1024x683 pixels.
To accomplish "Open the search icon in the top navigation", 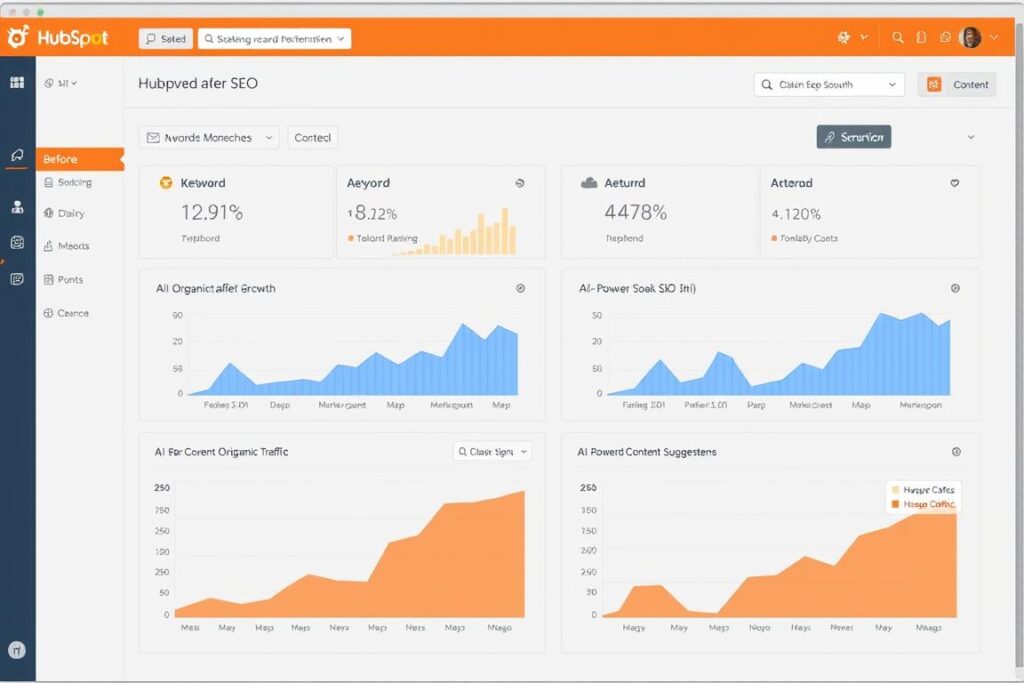I will 897,37.
